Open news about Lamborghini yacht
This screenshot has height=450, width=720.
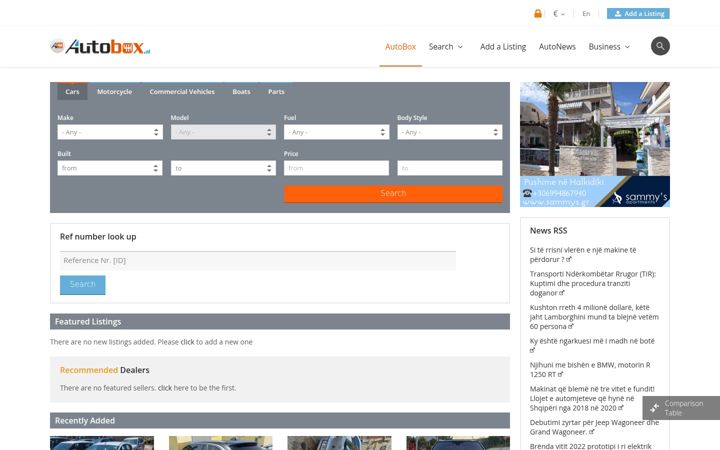[594, 317]
